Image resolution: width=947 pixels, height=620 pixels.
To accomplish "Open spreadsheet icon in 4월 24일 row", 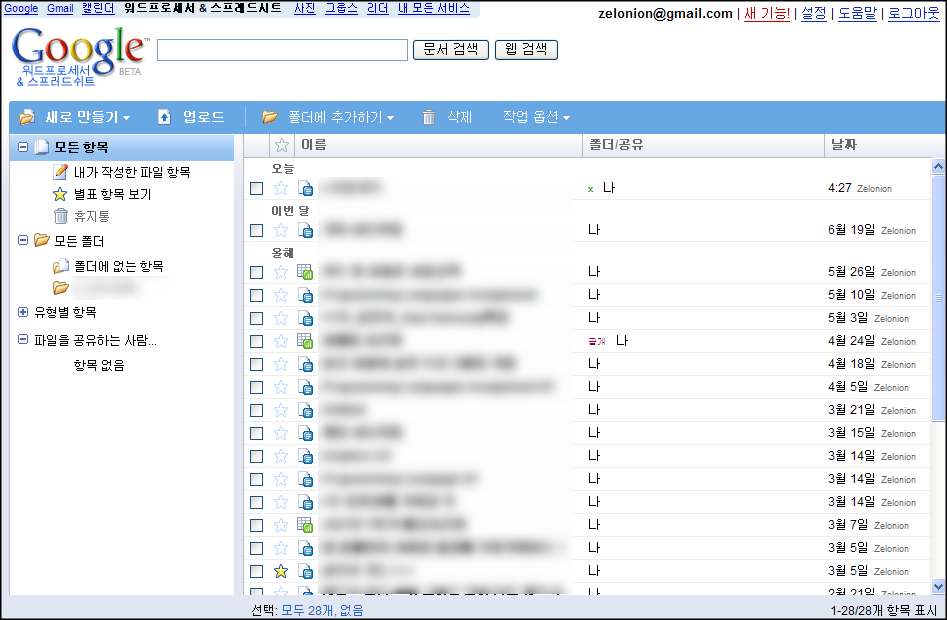I will point(305,340).
